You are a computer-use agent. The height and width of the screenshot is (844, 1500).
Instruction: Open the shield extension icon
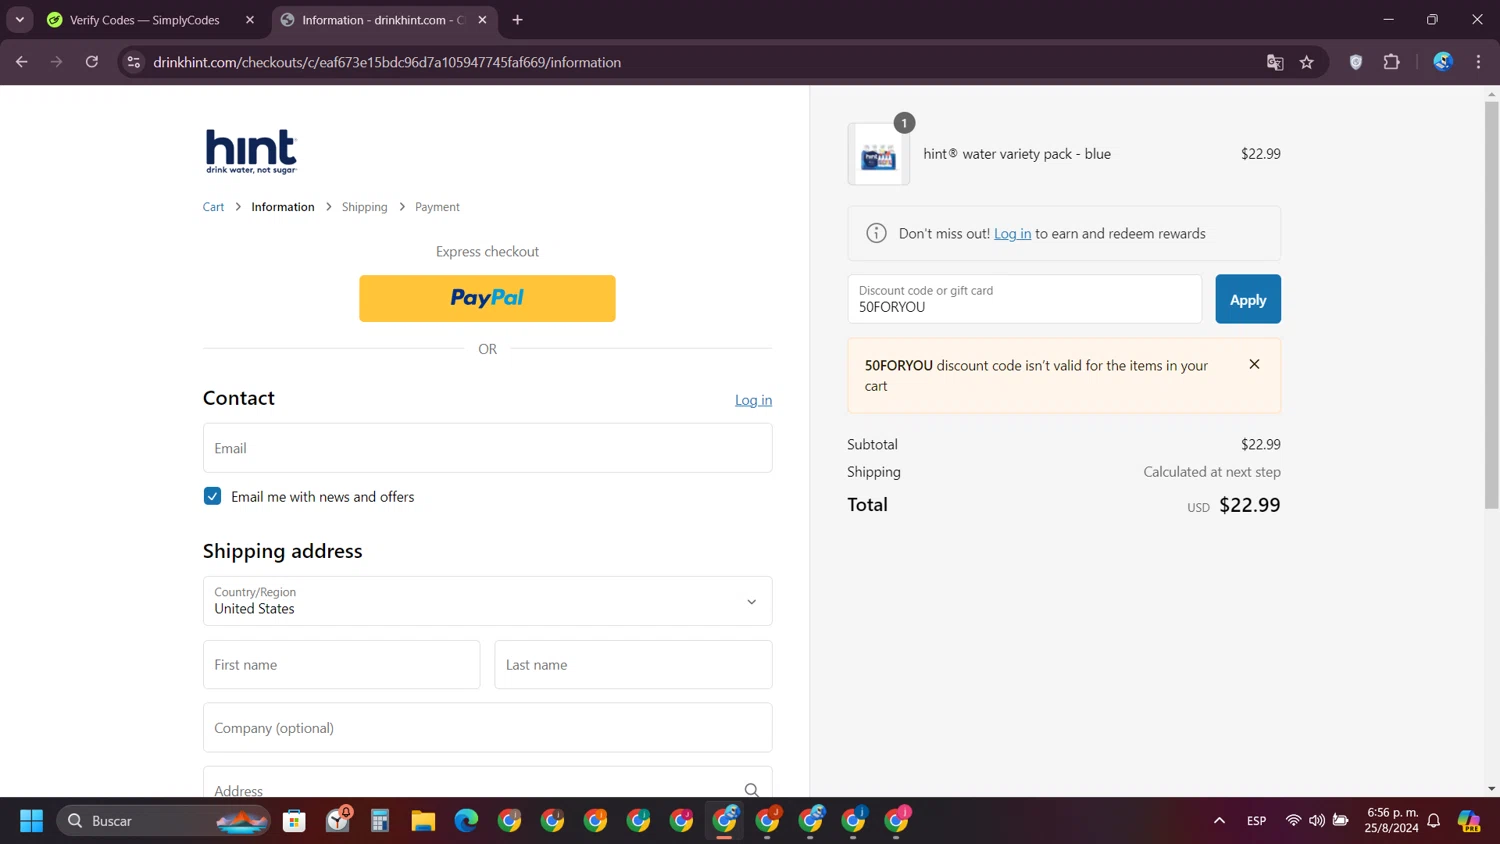1356,62
